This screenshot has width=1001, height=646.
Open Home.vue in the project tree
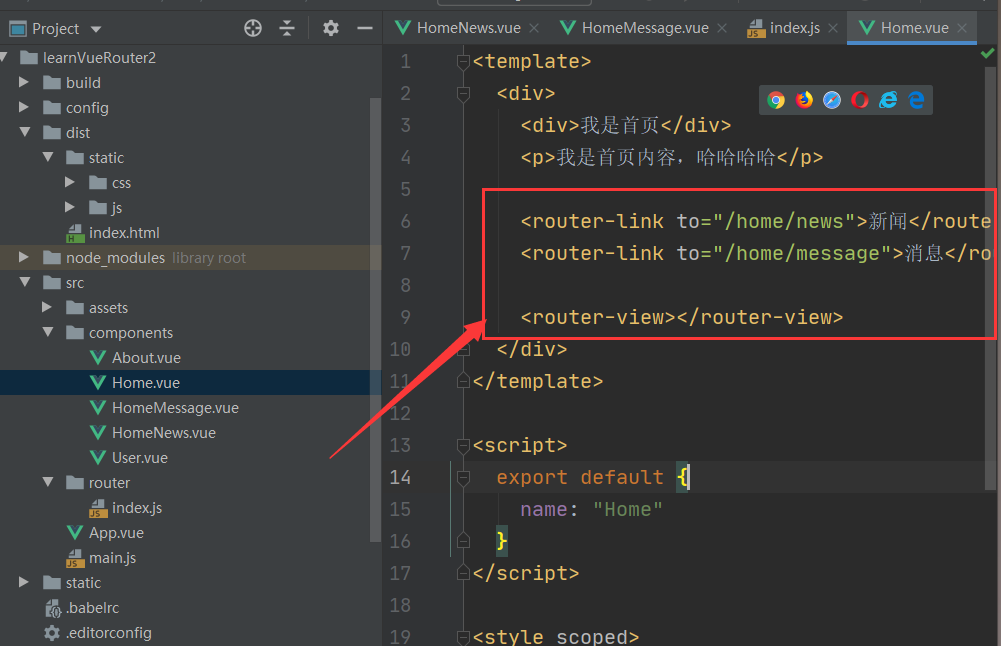click(146, 383)
